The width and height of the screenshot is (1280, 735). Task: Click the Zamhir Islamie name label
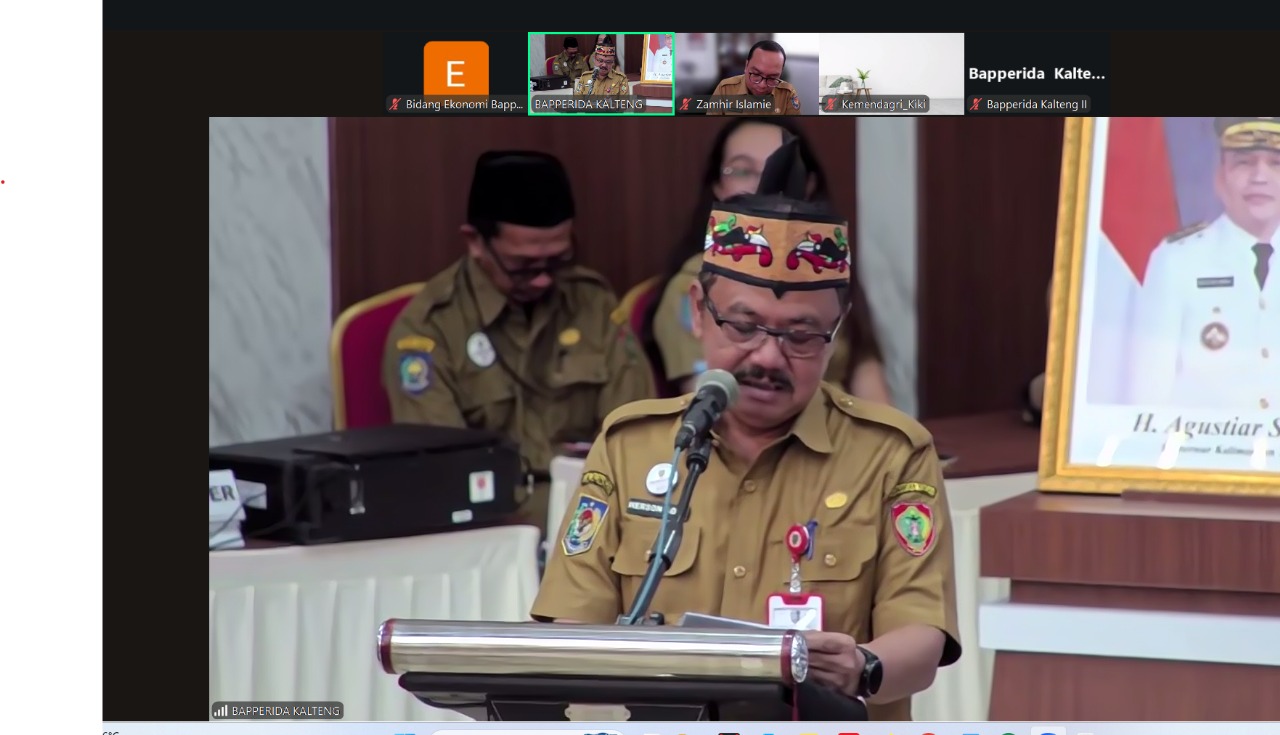(x=733, y=104)
